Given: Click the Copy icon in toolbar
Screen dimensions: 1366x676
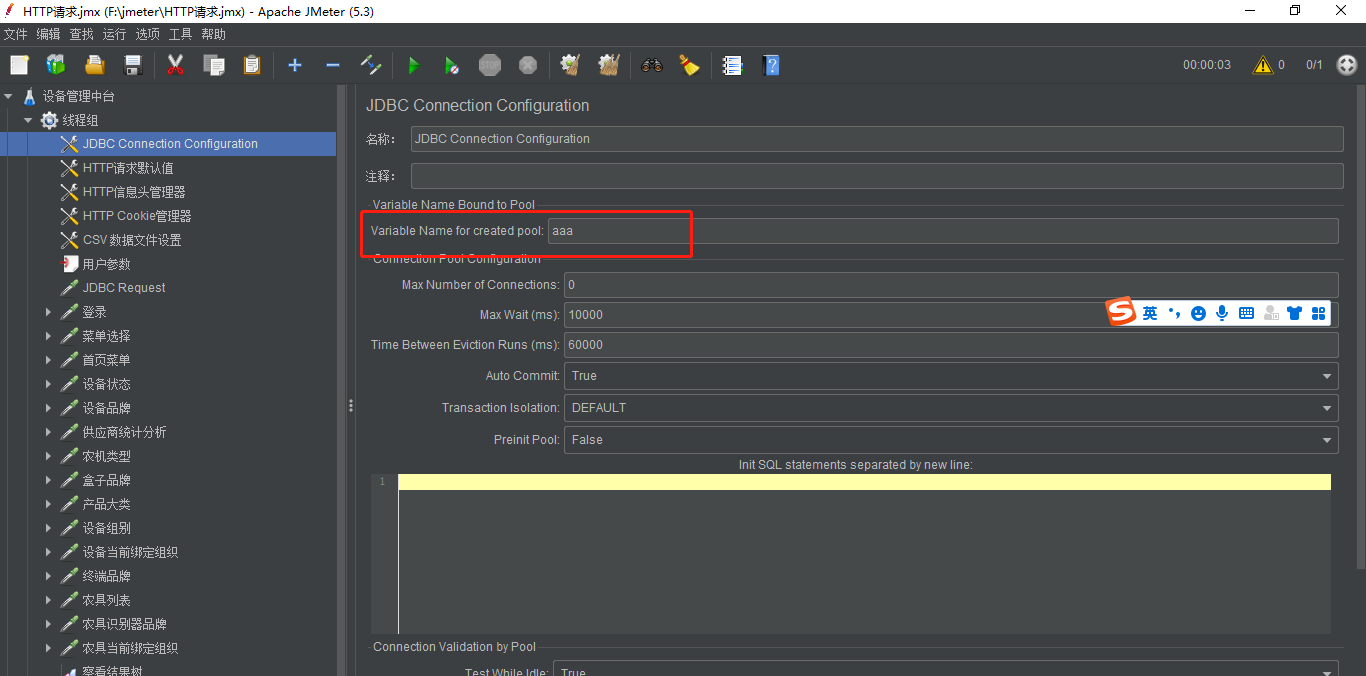Looking at the screenshot, I should pos(213,65).
